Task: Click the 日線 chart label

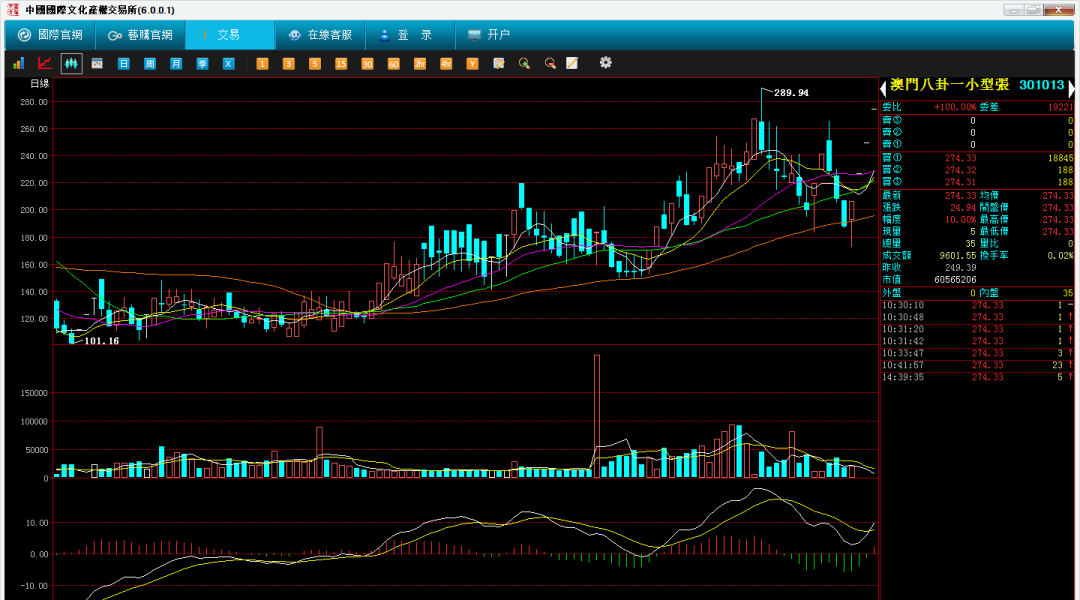Action: coord(40,83)
